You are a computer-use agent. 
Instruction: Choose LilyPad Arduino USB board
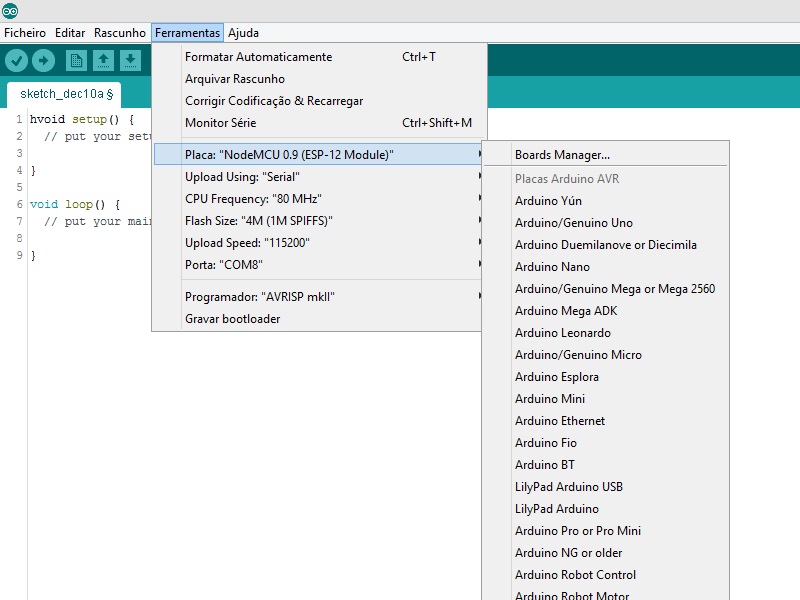[x=606, y=486]
